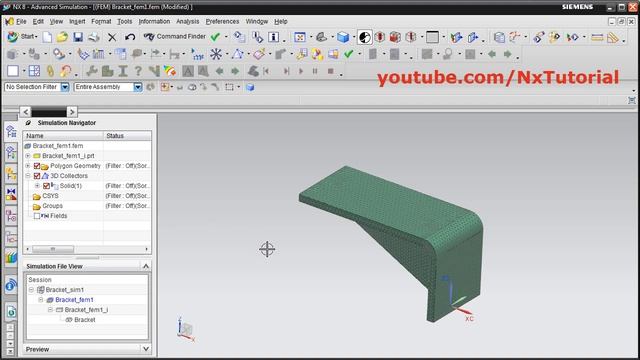Viewport: 640px width, 360px height.
Task: Toggle the 3D Collectors checkbox
Action: point(37,176)
